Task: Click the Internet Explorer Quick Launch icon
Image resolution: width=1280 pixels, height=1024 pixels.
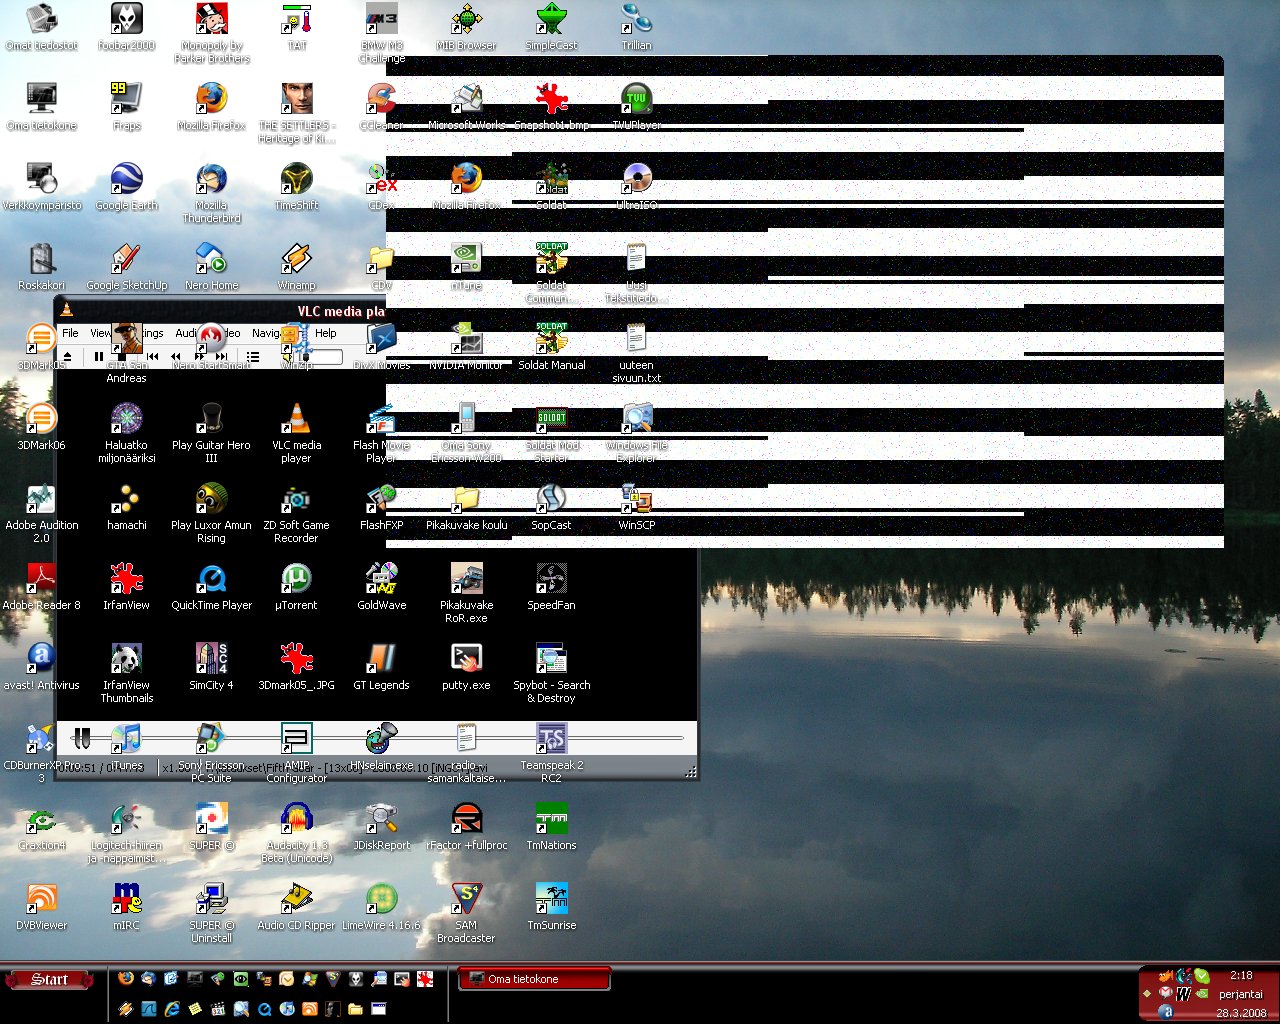Action: pos(172,1009)
